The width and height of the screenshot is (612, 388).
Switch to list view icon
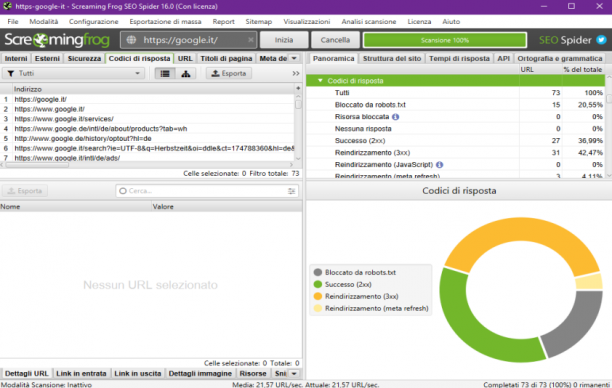[x=165, y=73]
